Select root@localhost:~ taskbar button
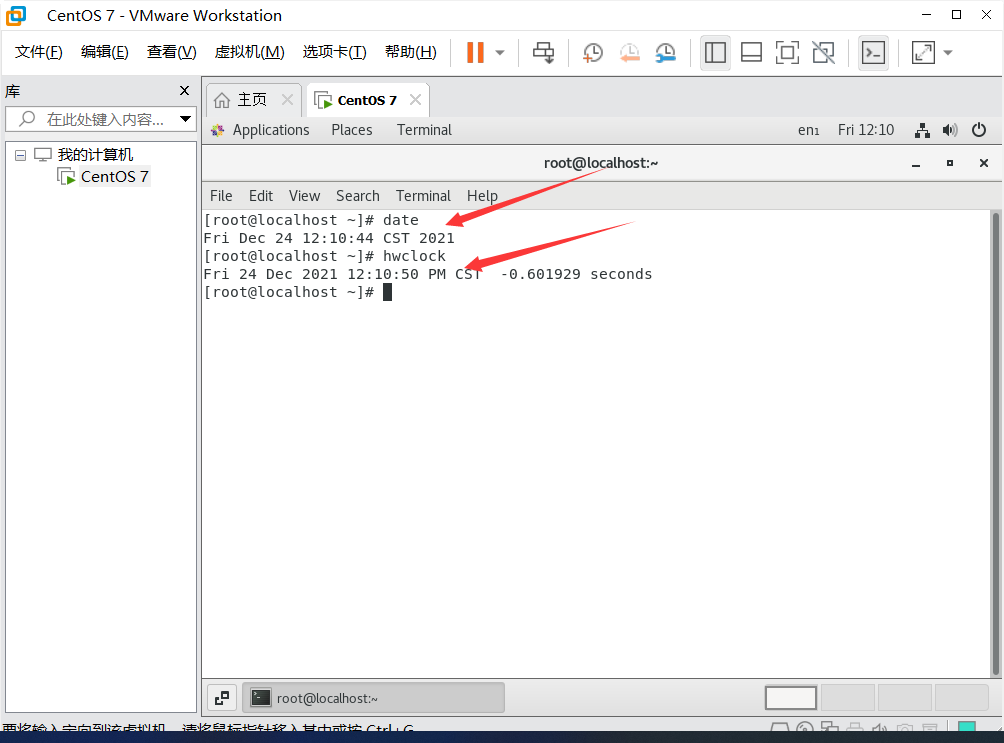 click(x=373, y=698)
